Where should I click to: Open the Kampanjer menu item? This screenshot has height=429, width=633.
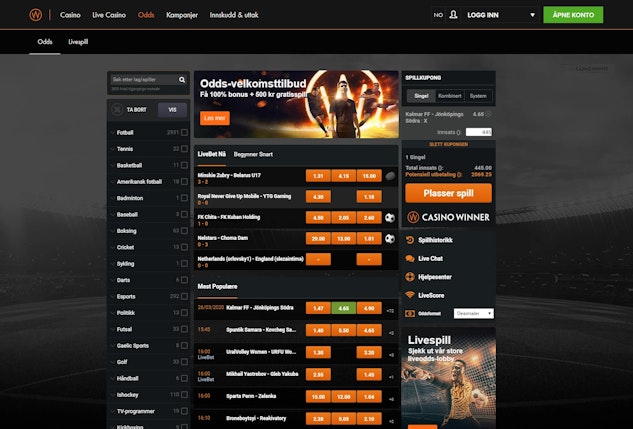click(x=182, y=15)
